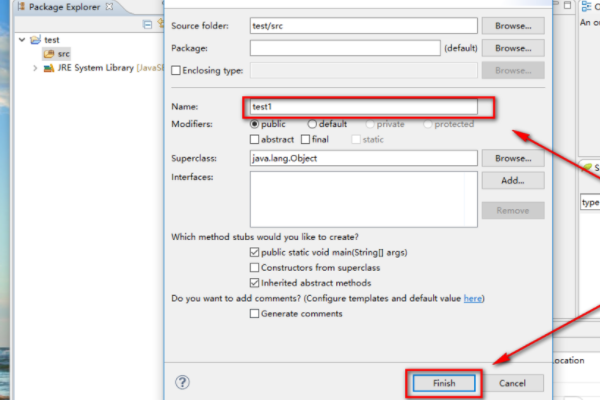Click the test project folder icon
600x400 pixels.
click(36, 39)
